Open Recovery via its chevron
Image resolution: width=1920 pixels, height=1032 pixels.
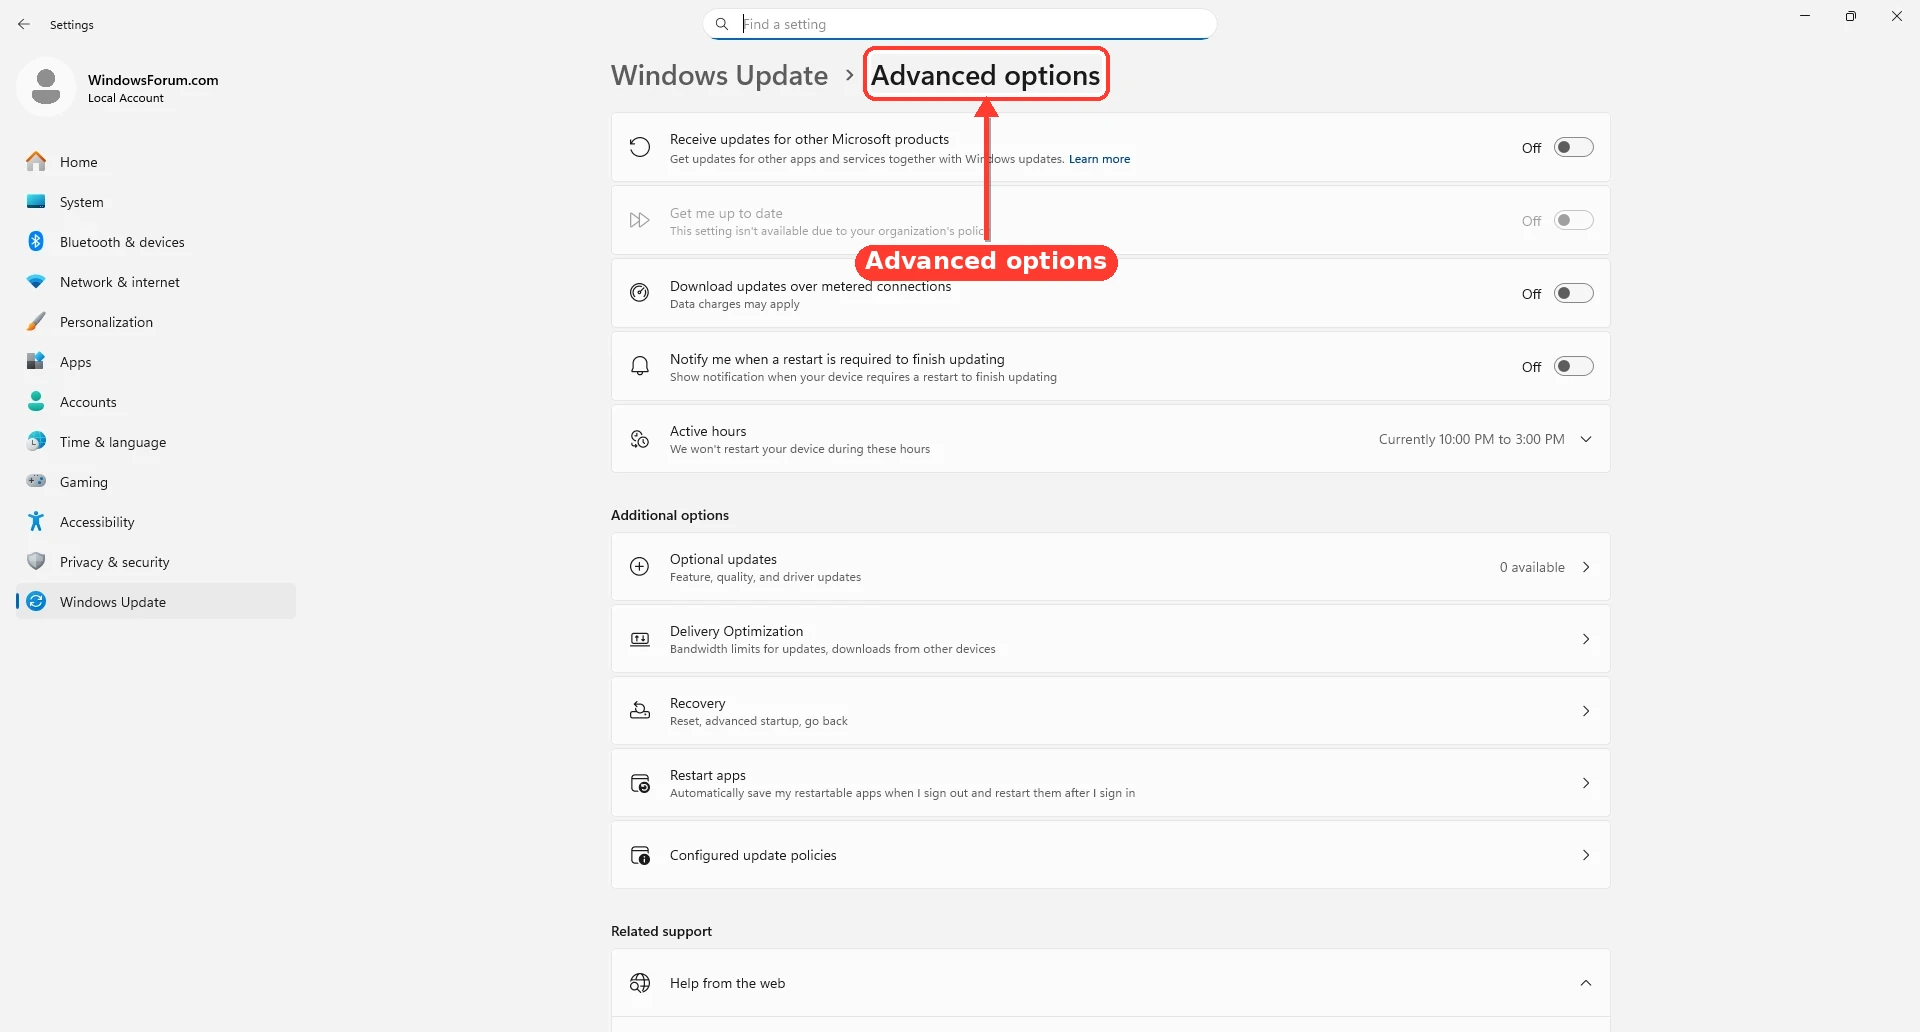1586,711
